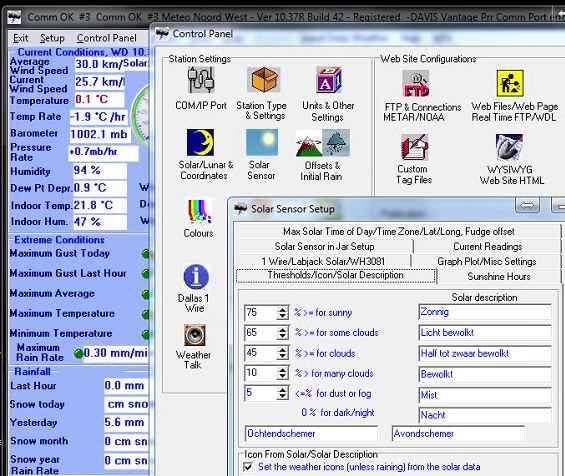Open the Weather Talk speaker icon
Viewport: 565px width, 476px height.
pyautogui.click(x=195, y=335)
